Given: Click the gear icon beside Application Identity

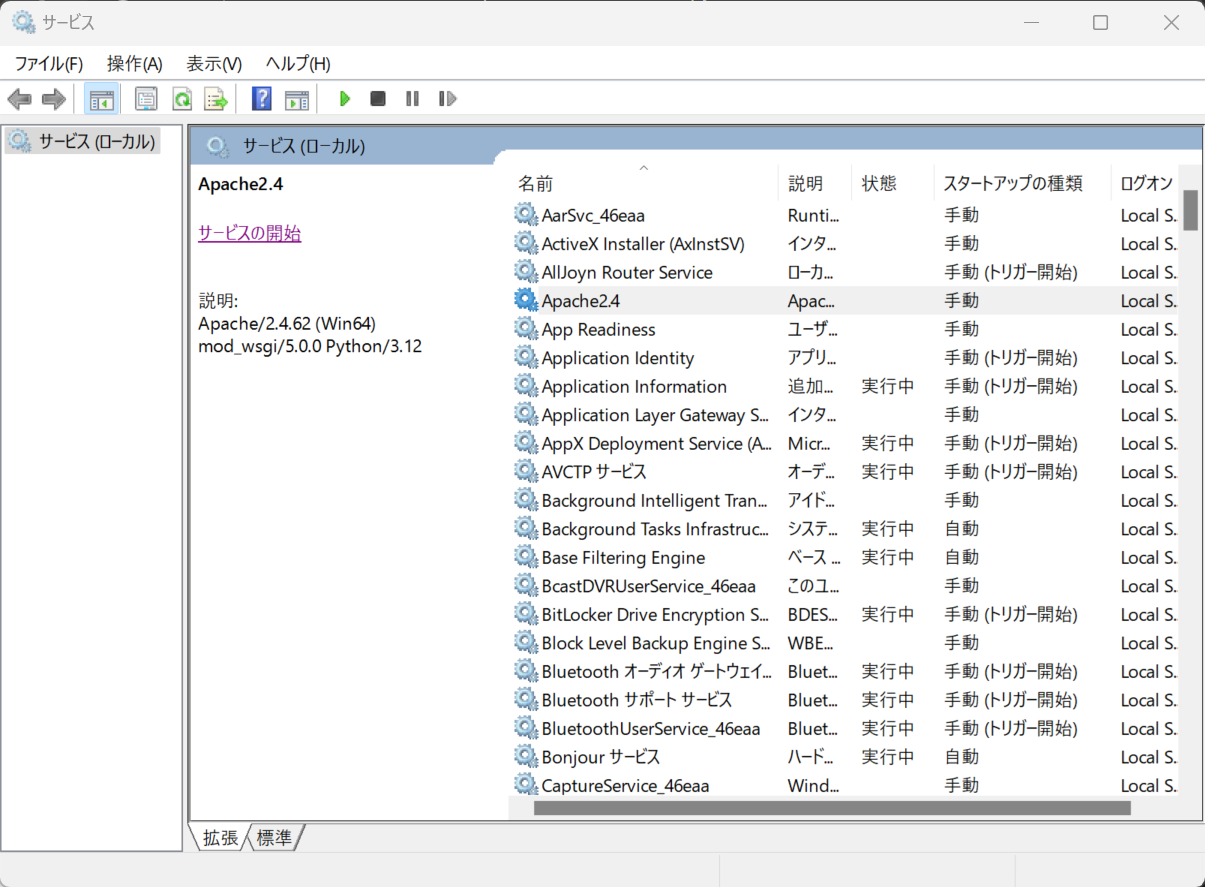Looking at the screenshot, I should (525, 357).
